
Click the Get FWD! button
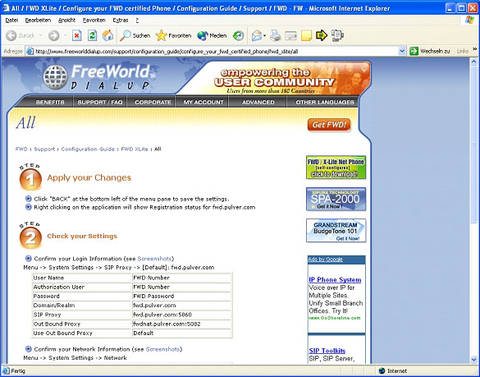click(329, 125)
